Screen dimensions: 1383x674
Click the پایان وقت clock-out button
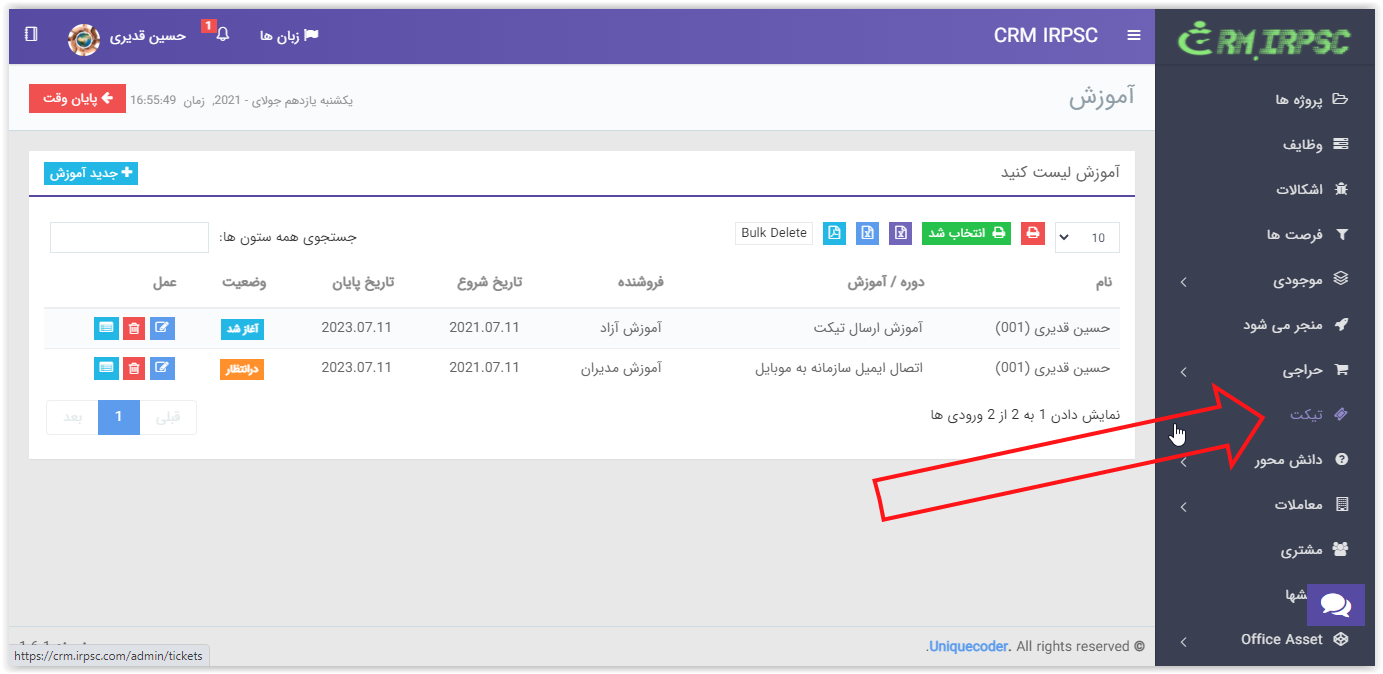point(77,99)
